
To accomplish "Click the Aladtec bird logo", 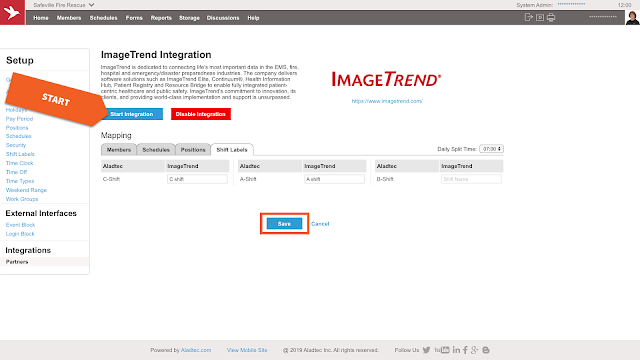I will pos(12,12).
